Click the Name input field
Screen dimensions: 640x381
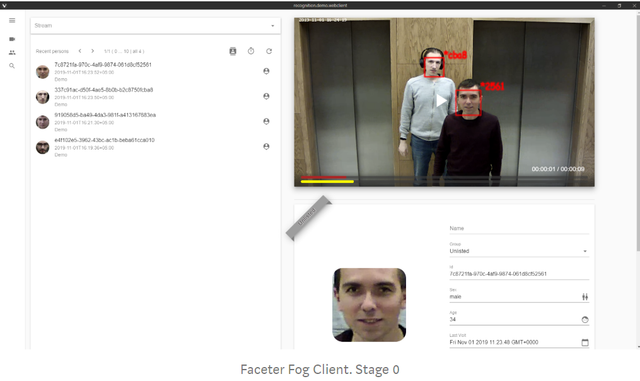(519, 228)
